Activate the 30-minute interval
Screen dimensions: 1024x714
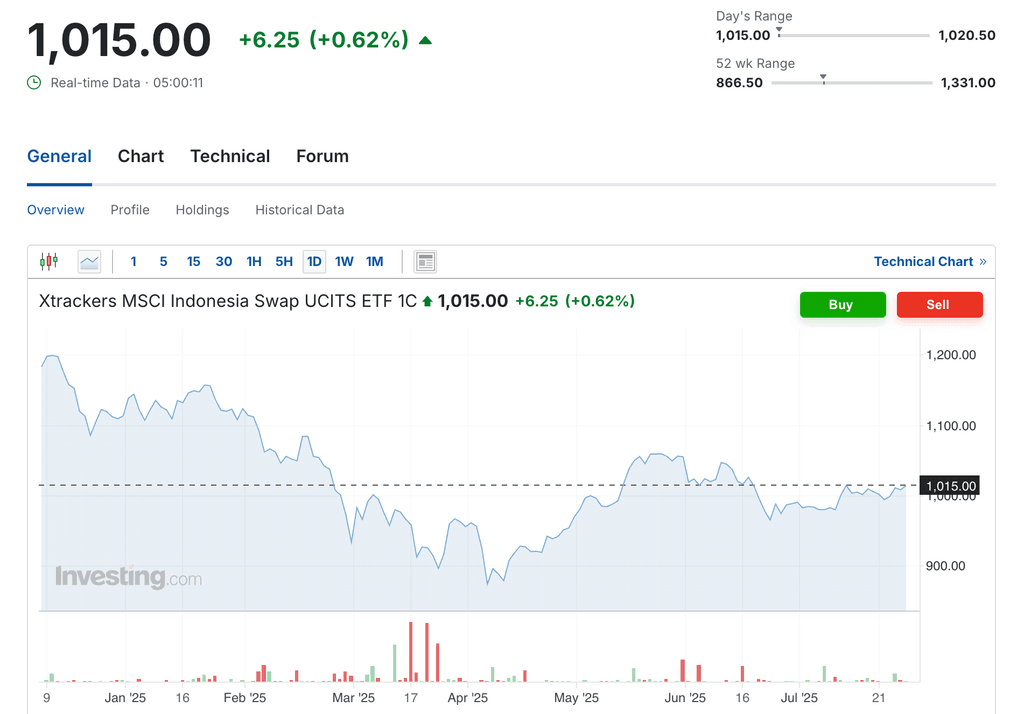click(223, 261)
